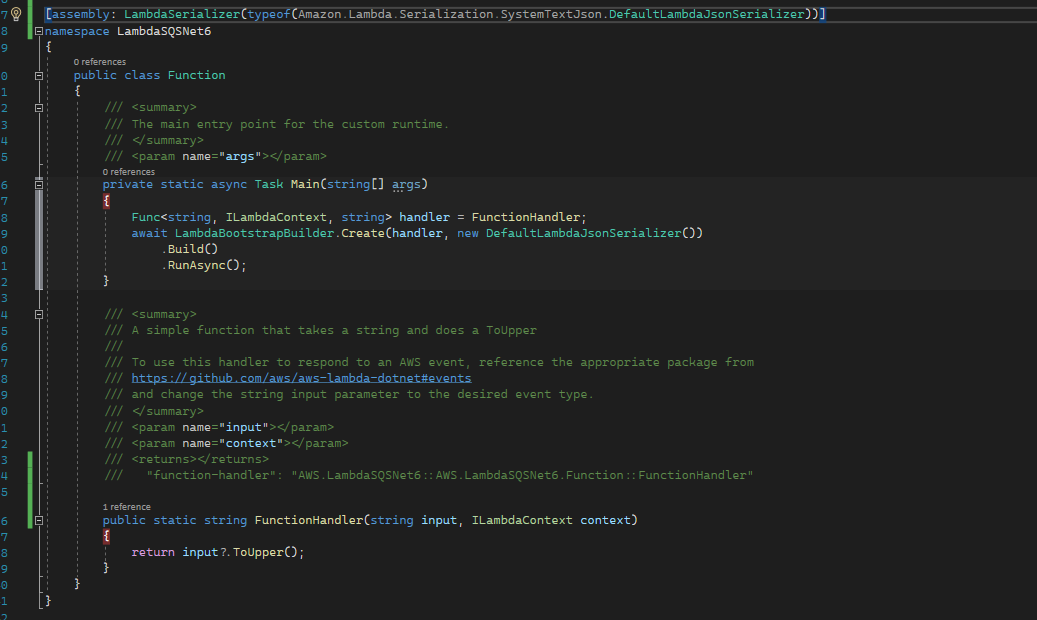Click LambdaBootstrapBuilder in the await statement
Screen dimensions: 1037x620
pos(255,233)
